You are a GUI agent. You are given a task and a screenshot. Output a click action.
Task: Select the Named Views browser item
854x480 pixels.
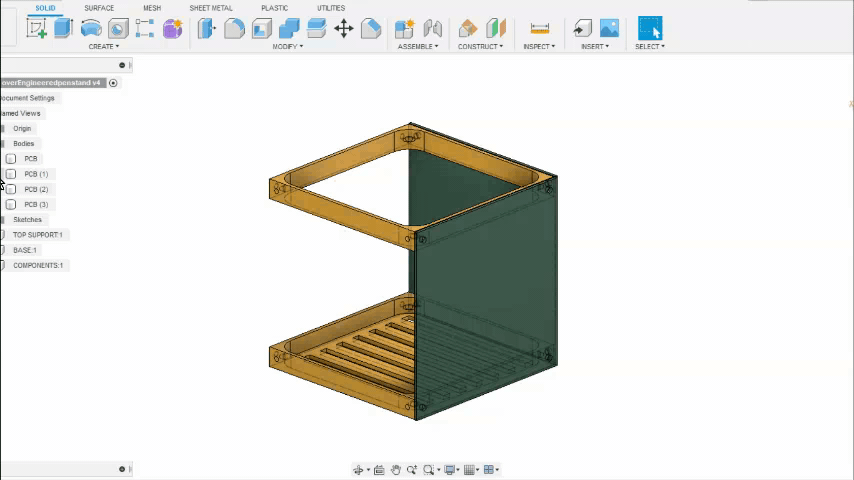(21, 113)
